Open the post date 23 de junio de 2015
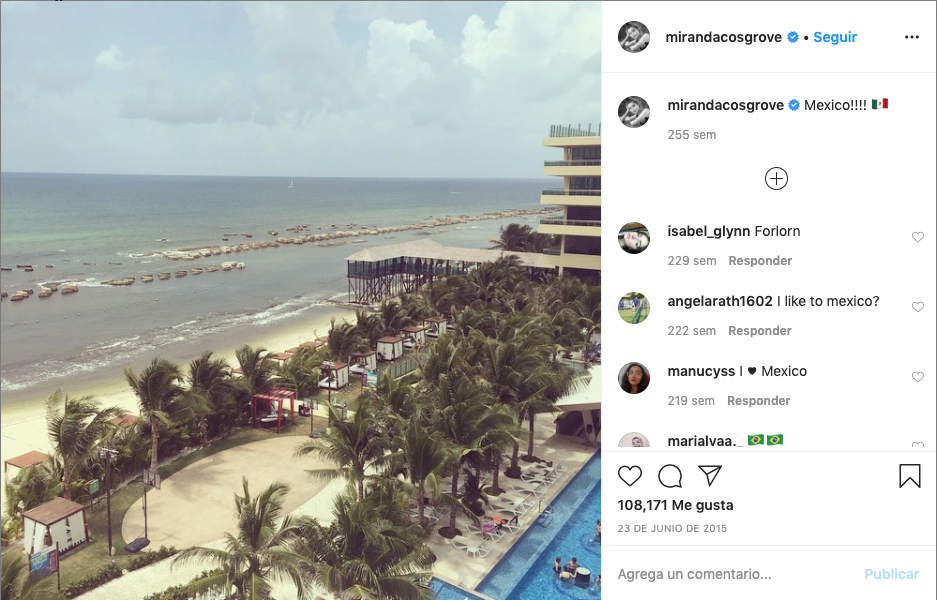937x600 pixels. [672, 528]
